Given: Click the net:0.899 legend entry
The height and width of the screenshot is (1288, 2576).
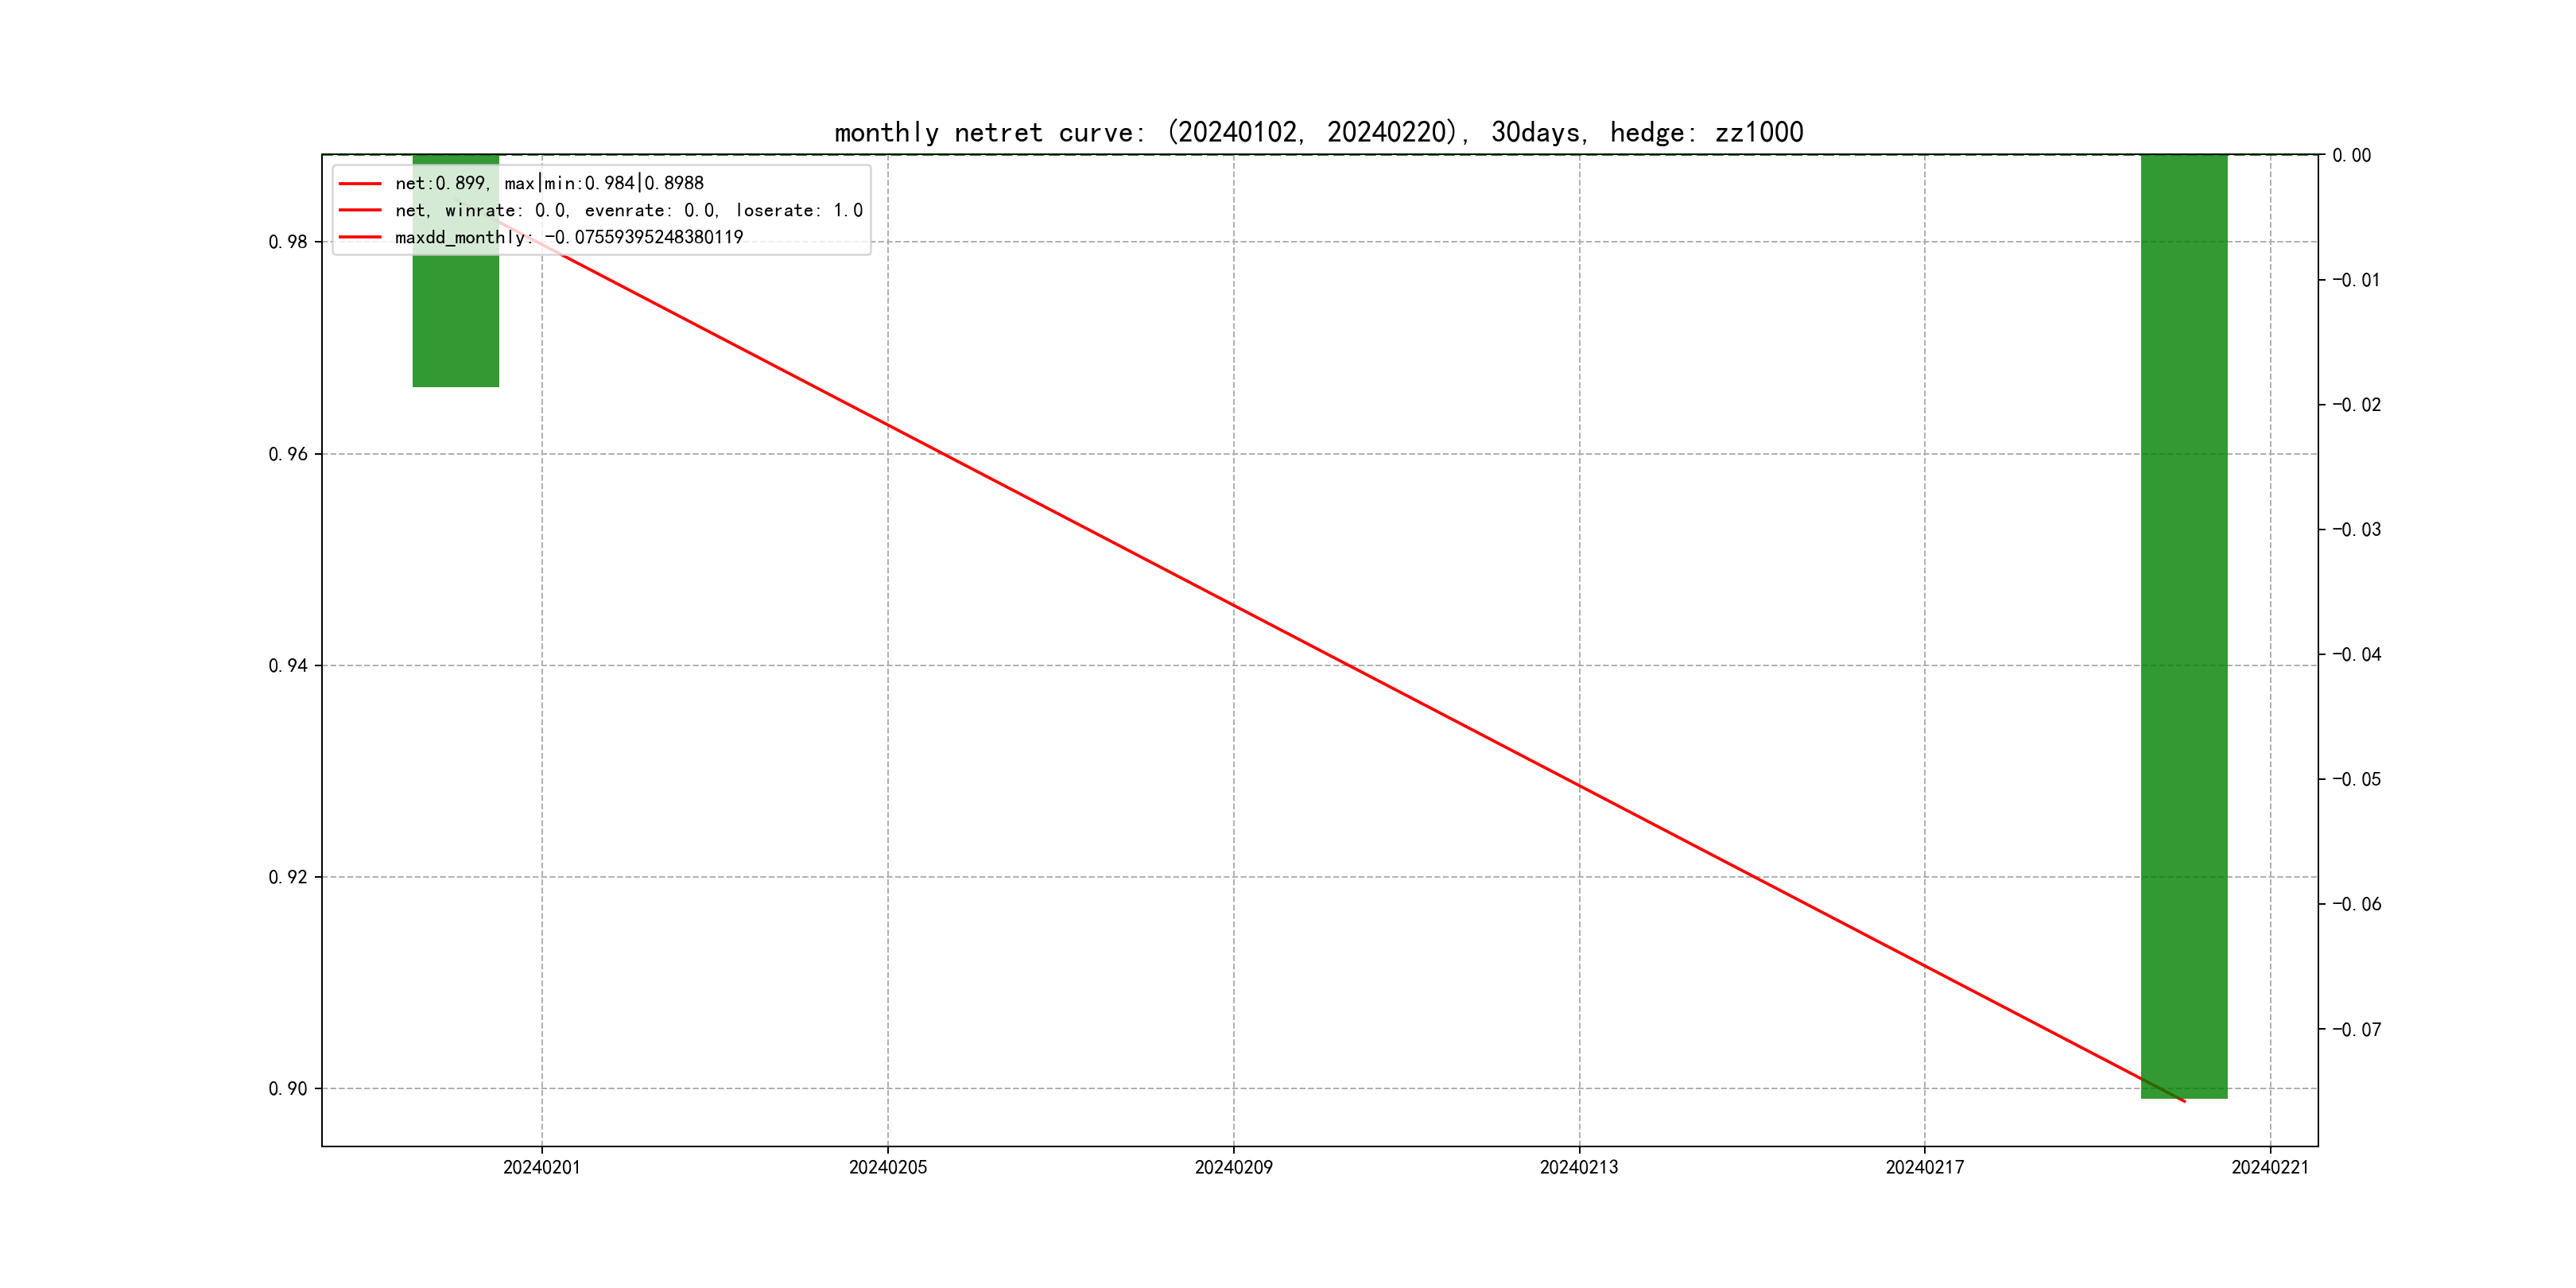Looking at the screenshot, I should click(549, 183).
